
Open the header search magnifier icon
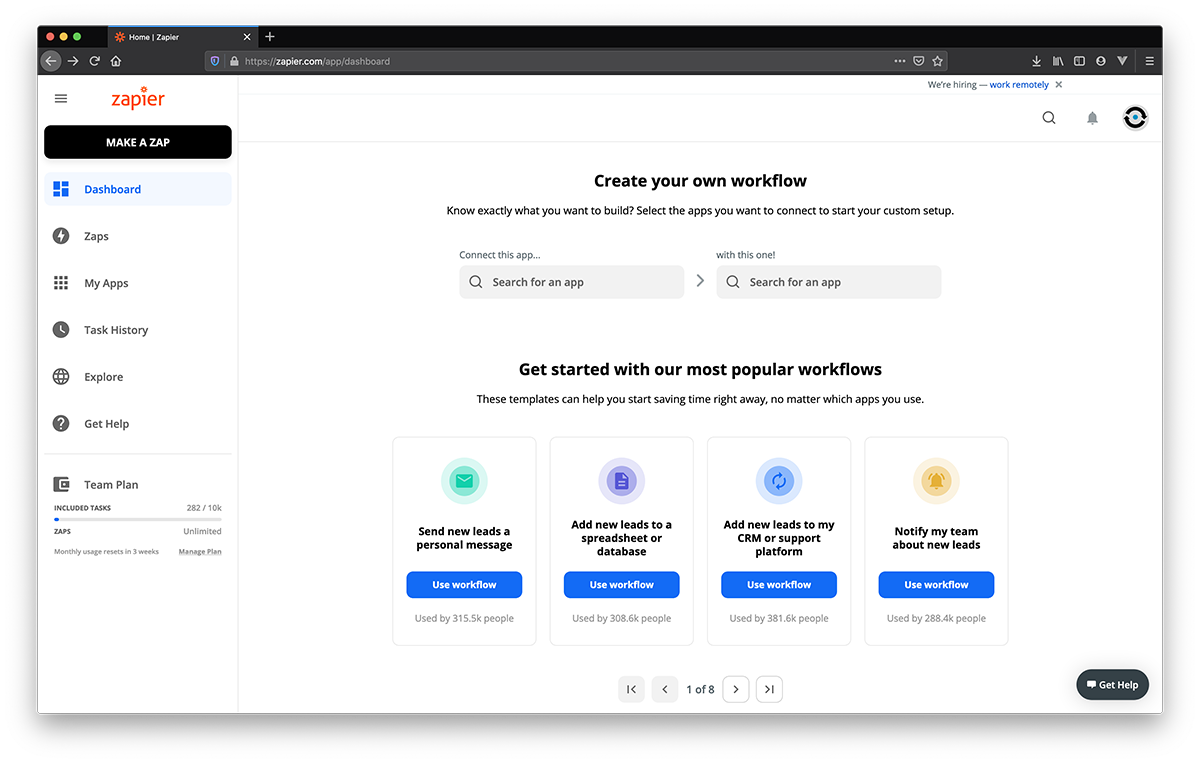tap(1049, 117)
